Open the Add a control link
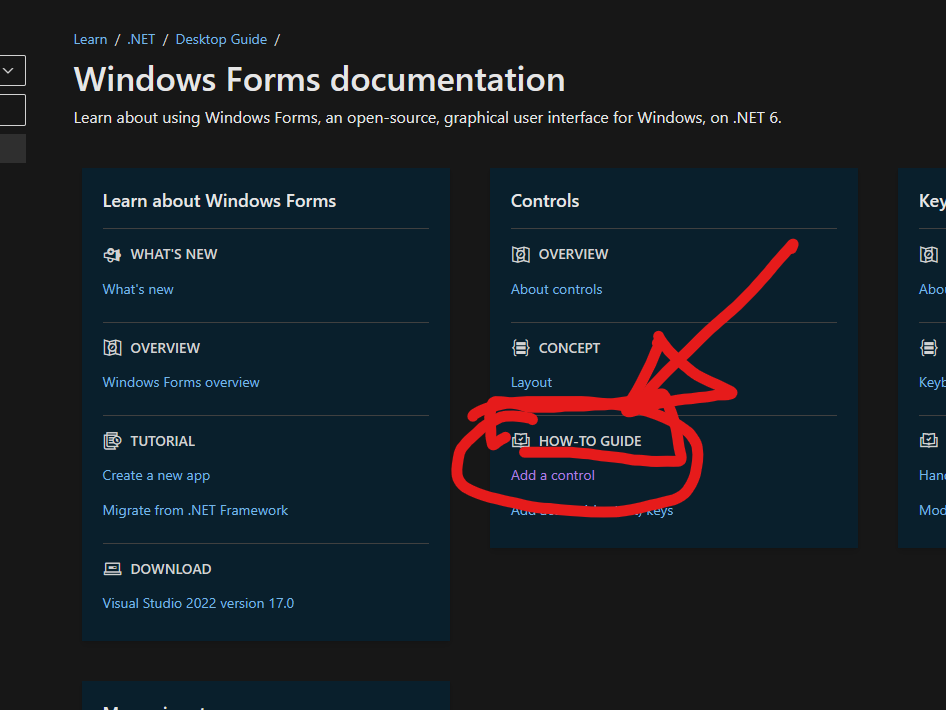The height and width of the screenshot is (710, 946). (x=553, y=475)
